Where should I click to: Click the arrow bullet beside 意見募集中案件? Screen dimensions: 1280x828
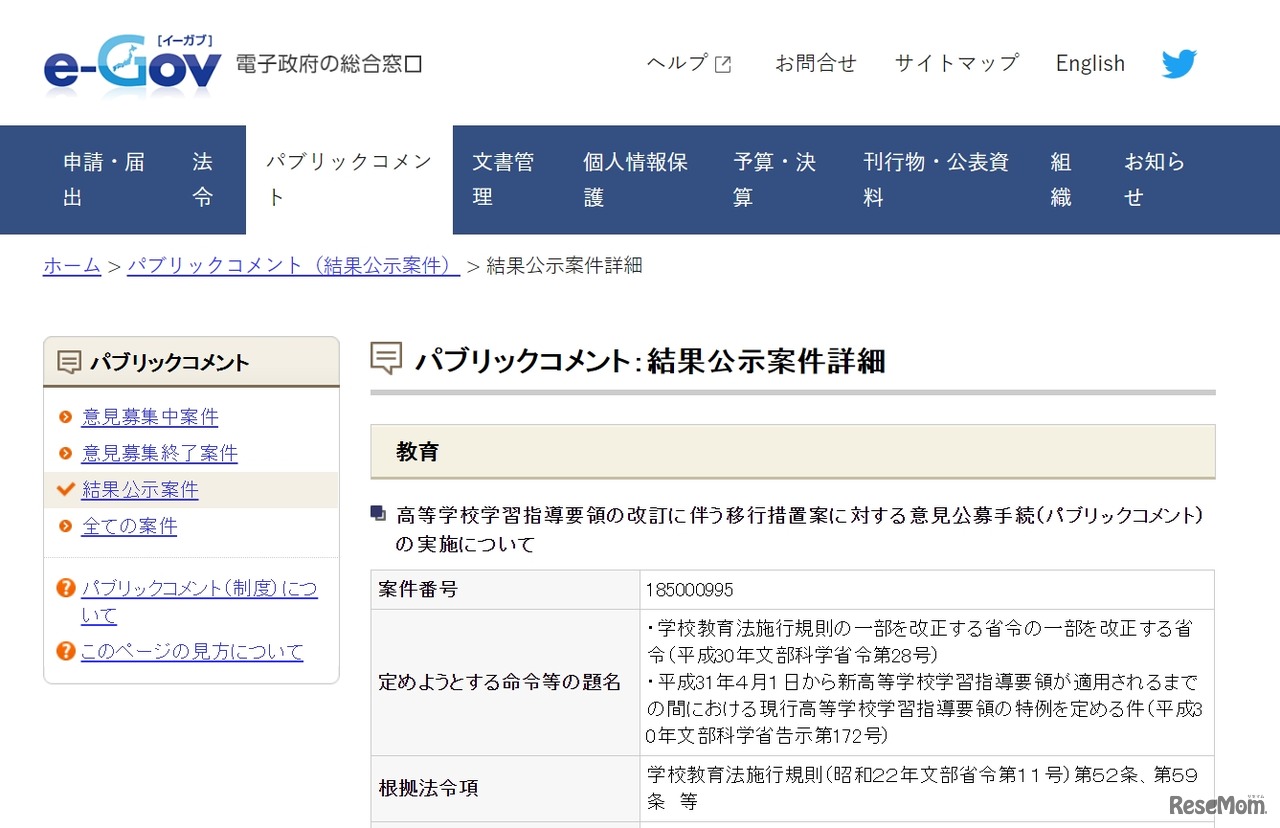(67, 417)
